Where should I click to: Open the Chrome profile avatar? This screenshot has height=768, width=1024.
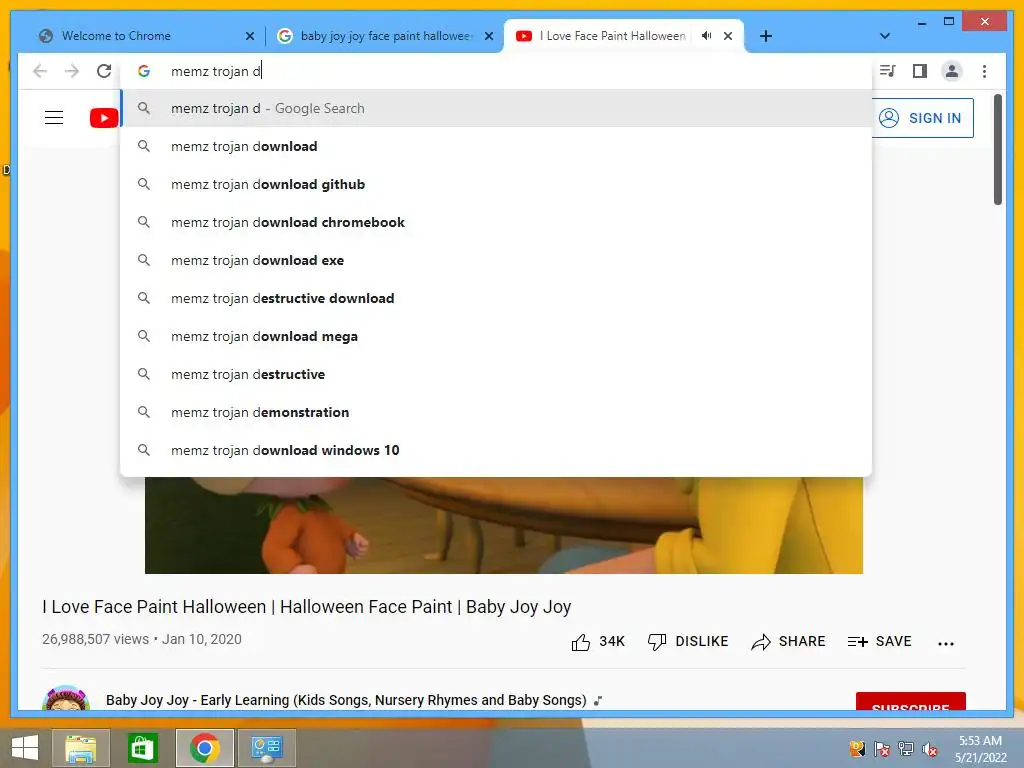pyautogui.click(x=952, y=71)
